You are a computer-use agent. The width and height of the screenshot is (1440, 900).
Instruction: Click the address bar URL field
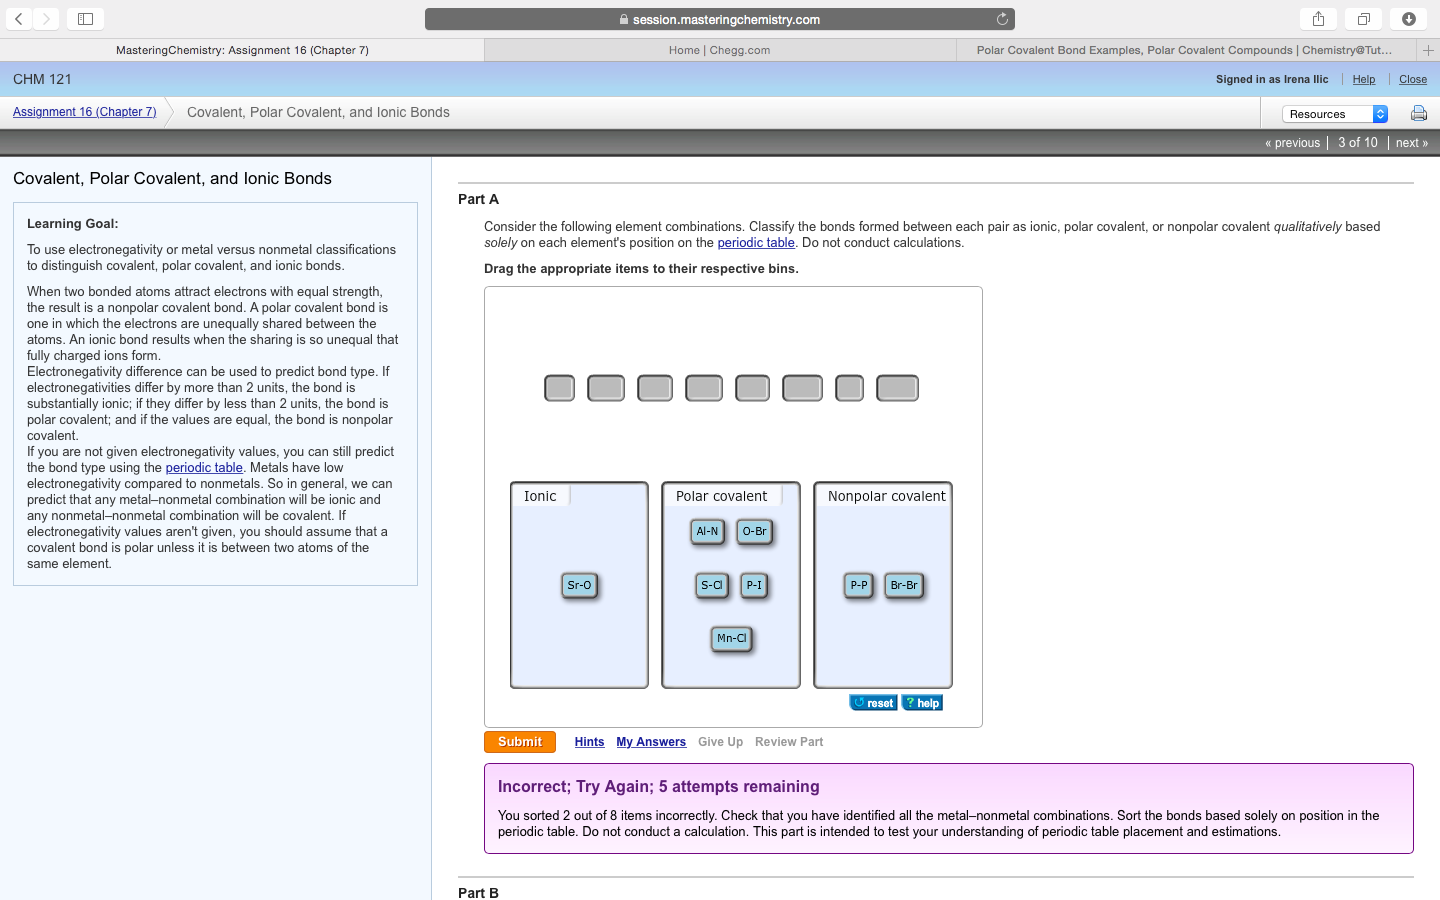pos(719,19)
